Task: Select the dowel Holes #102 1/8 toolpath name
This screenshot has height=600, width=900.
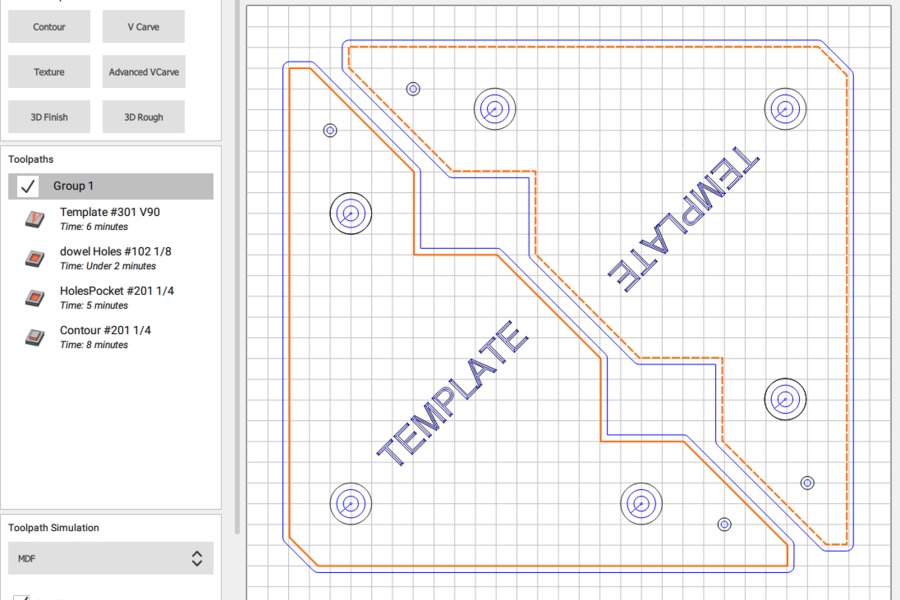Action: pos(115,251)
